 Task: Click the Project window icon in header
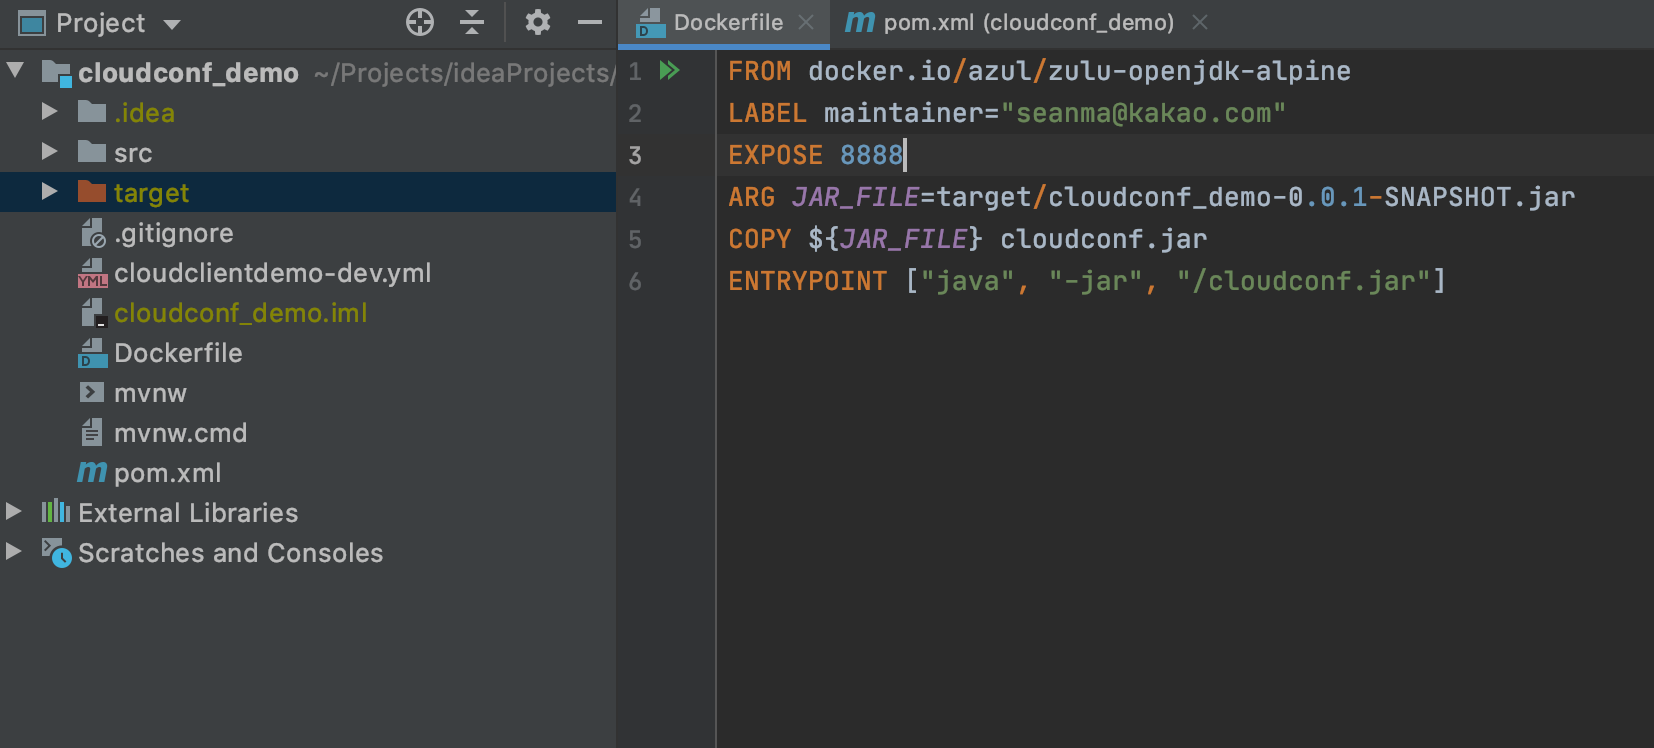pos(33,23)
